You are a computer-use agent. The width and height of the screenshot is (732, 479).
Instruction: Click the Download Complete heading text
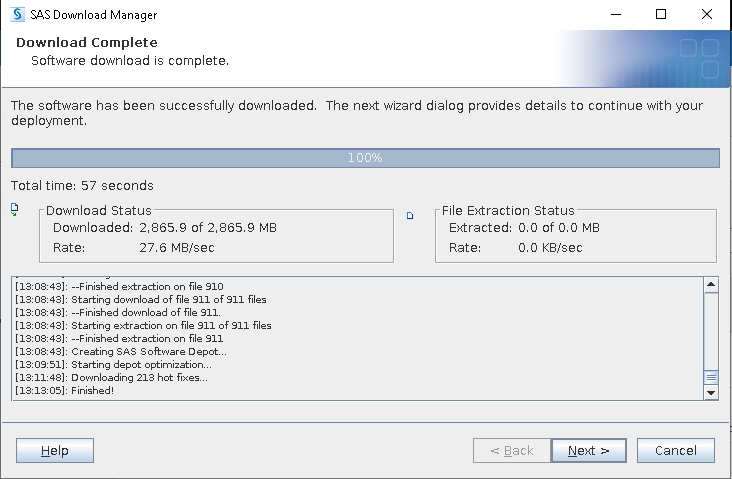(87, 43)
